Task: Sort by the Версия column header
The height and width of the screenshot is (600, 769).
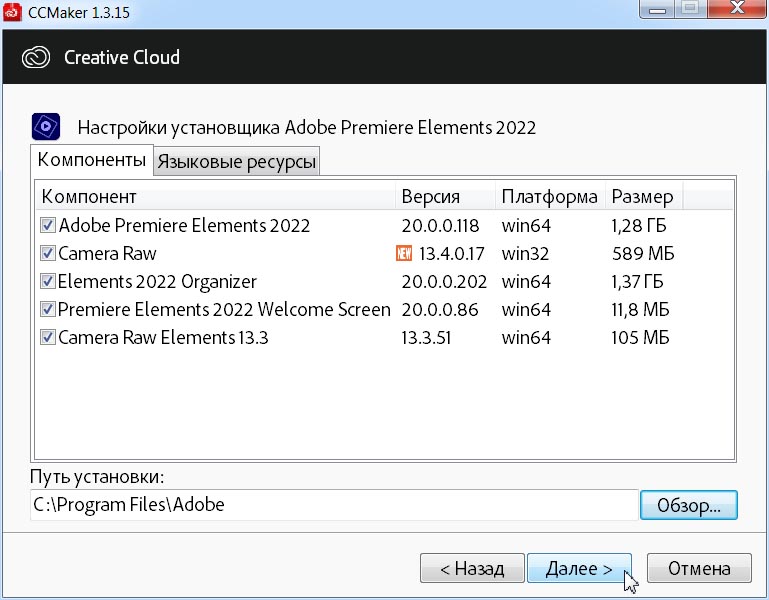Action: coord(445,197)
